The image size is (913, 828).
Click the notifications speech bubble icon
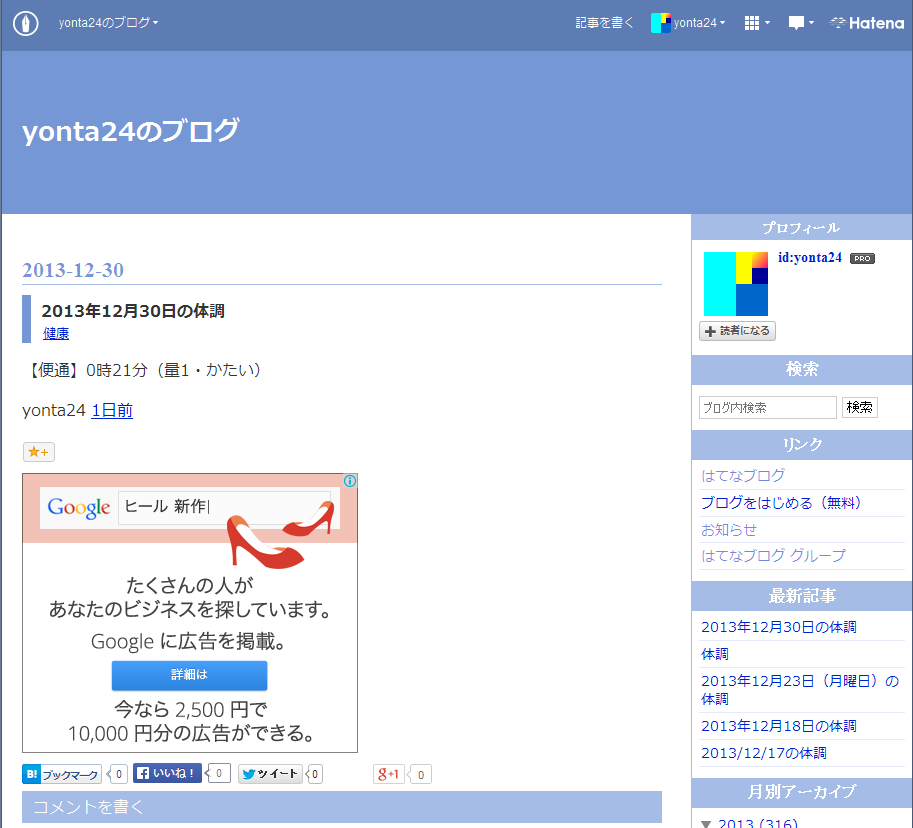[797, 22]
